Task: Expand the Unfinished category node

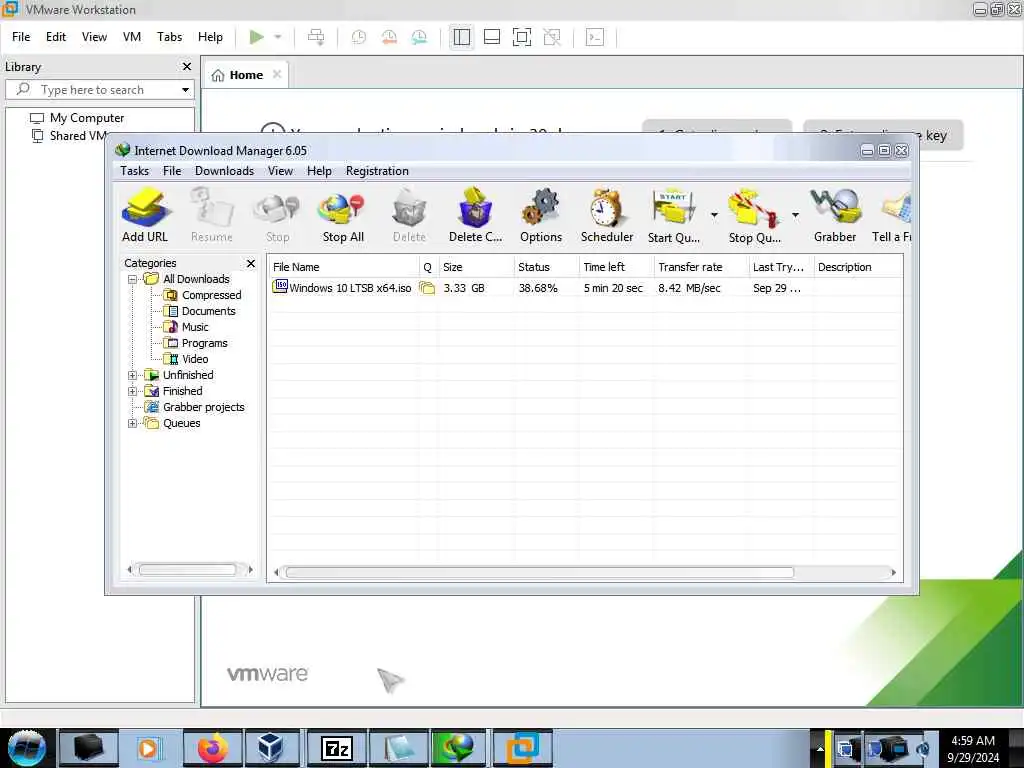Action: click(133, 376)
